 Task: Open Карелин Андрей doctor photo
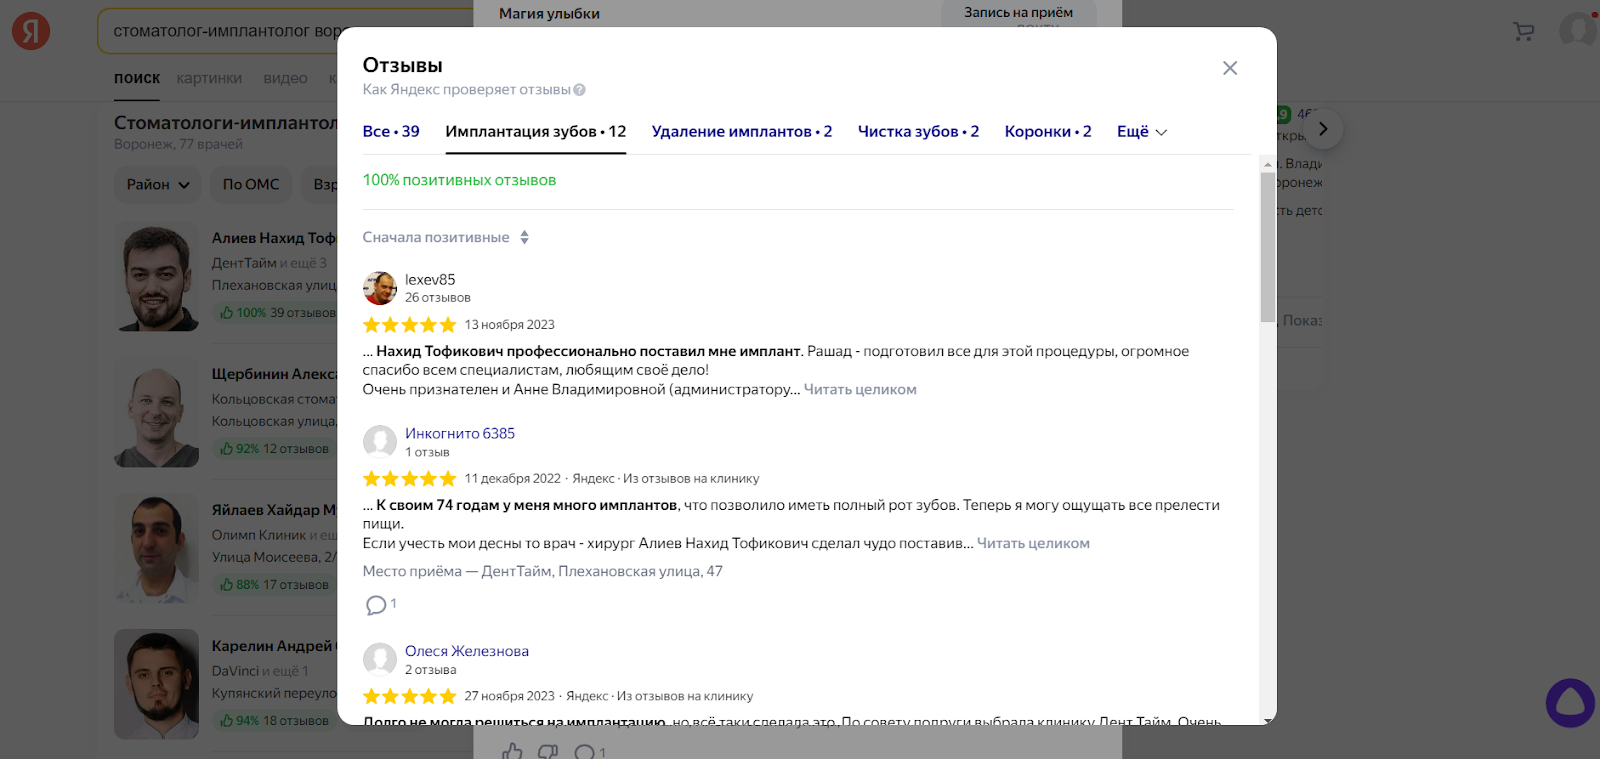pyautogui.click(x=156, y=684)
